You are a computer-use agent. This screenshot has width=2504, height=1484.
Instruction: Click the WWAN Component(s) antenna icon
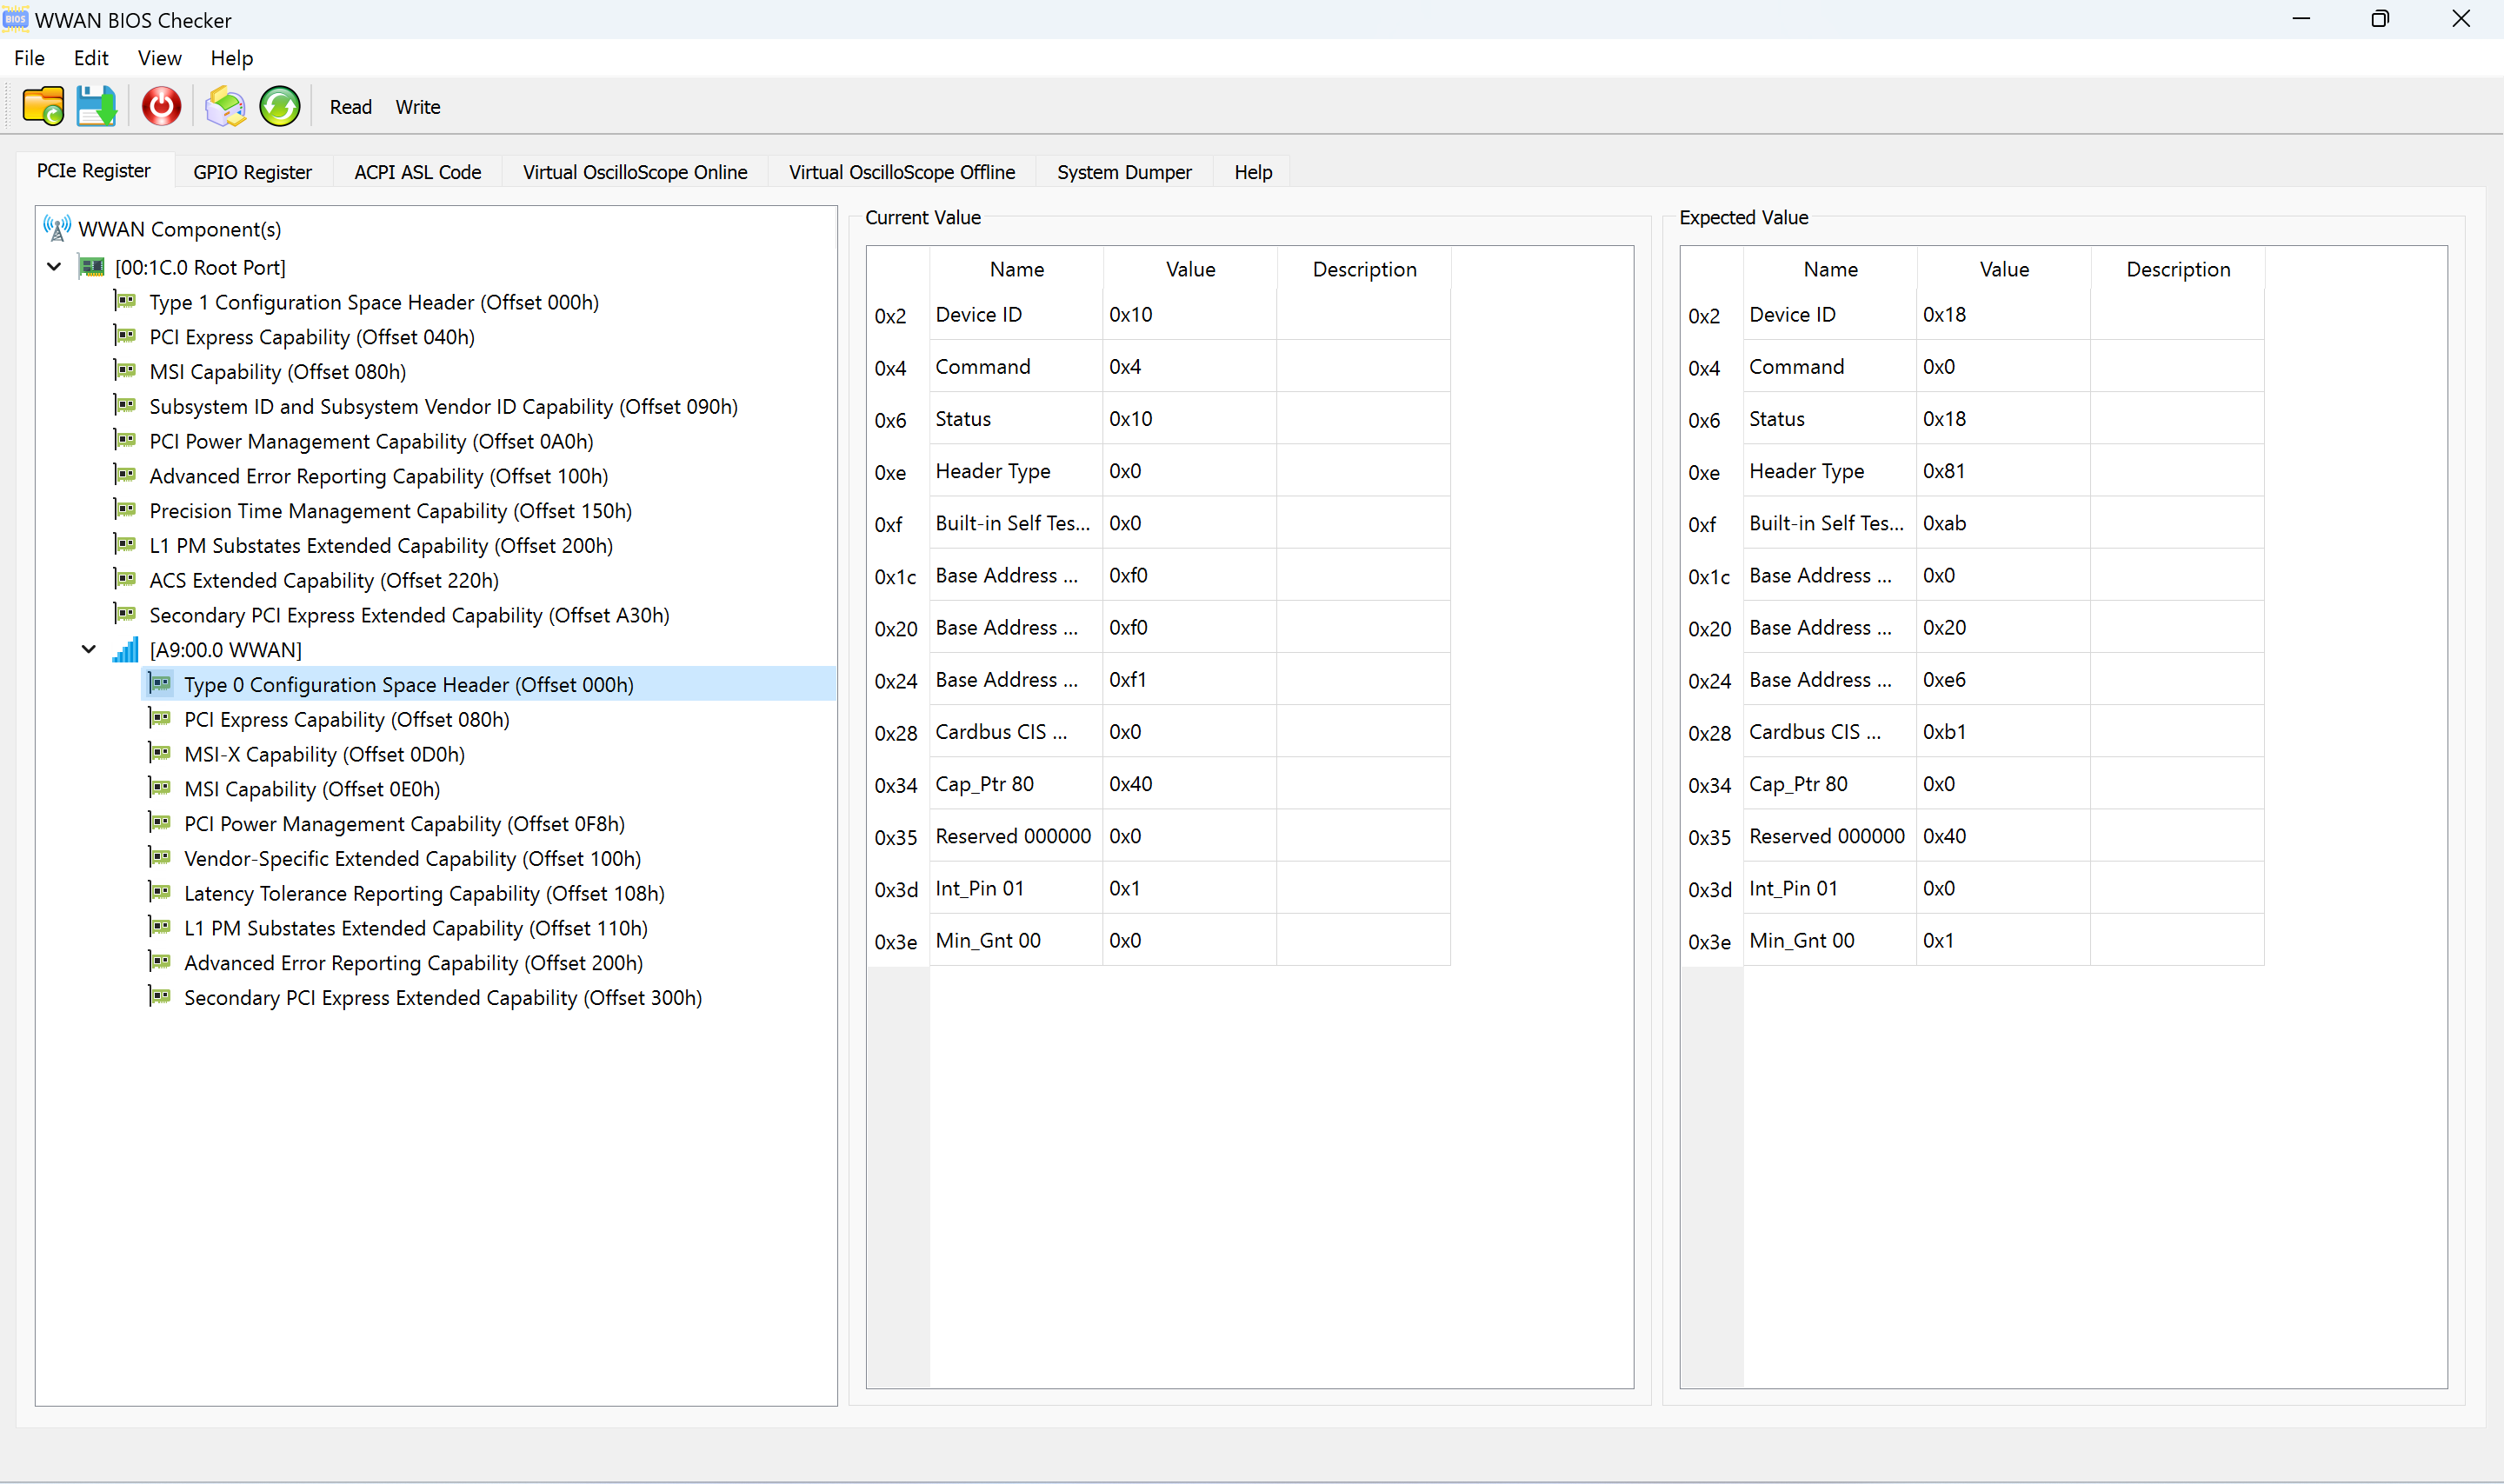pos(57,229)
